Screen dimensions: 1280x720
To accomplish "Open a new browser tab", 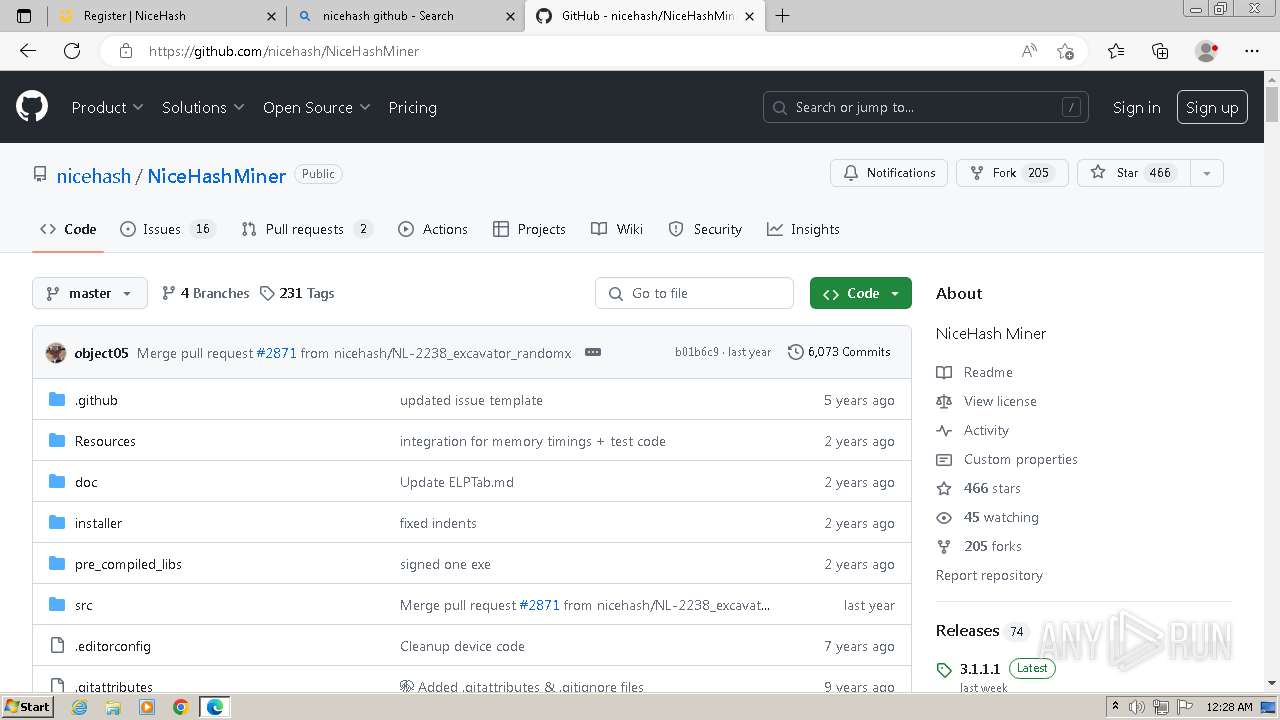I will click(x=782, y=16).
